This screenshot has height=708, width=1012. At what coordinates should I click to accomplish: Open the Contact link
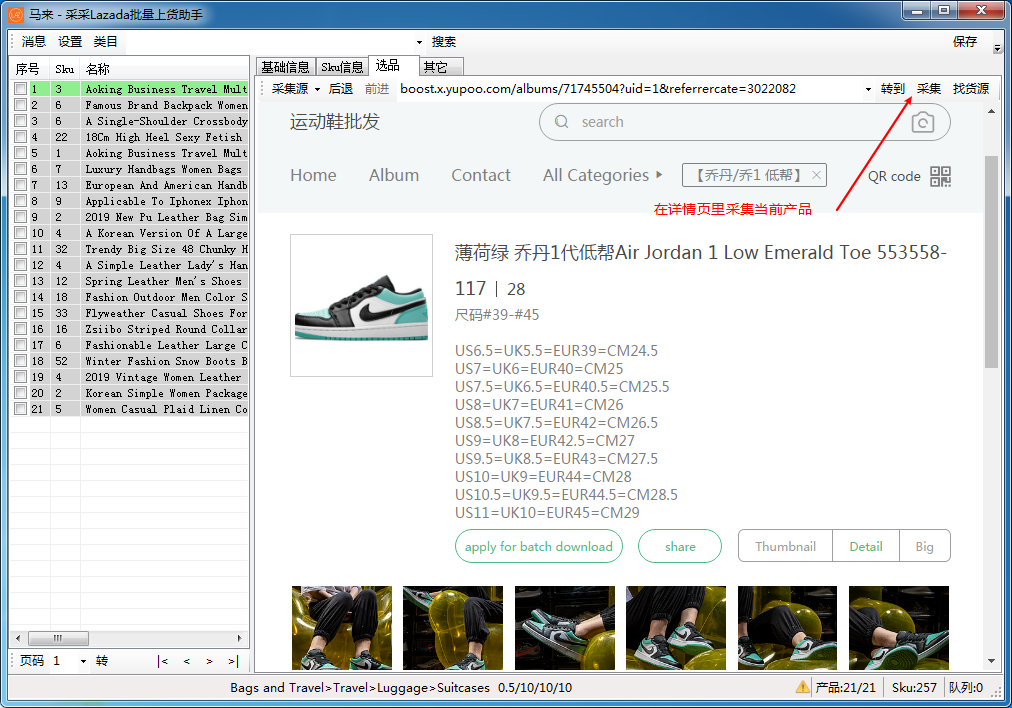(481, 175)
